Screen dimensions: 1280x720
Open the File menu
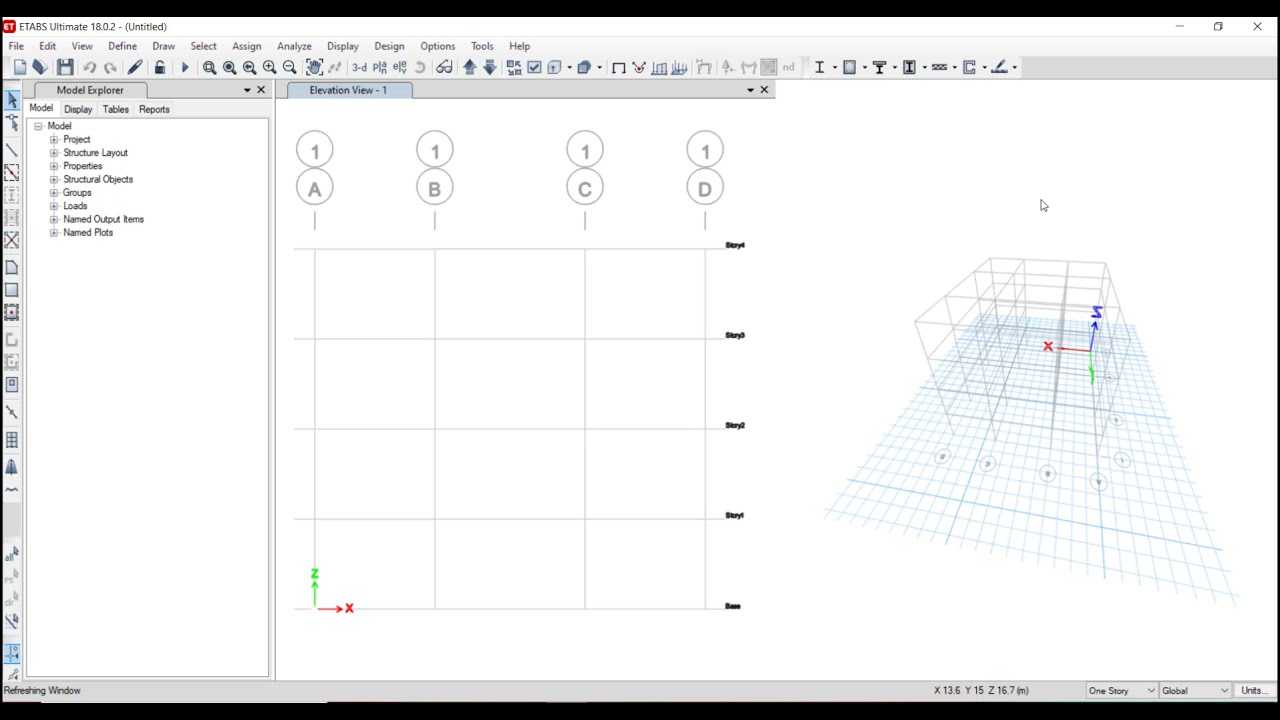(x=16, y=46)
